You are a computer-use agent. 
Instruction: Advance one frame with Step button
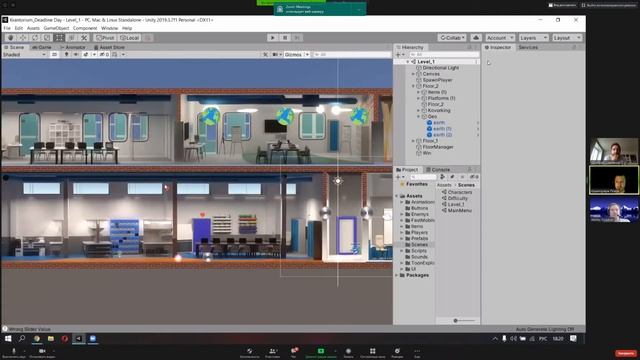[x=297, y=38]
